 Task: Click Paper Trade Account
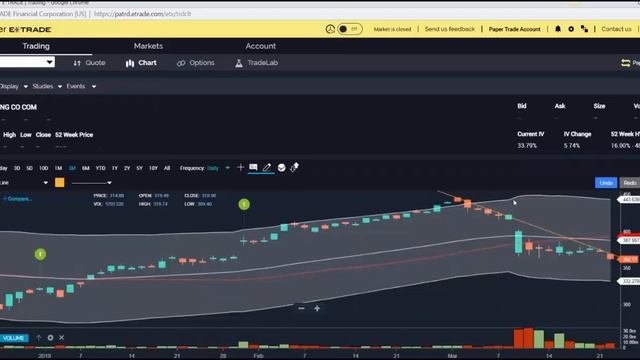(514, 29)
